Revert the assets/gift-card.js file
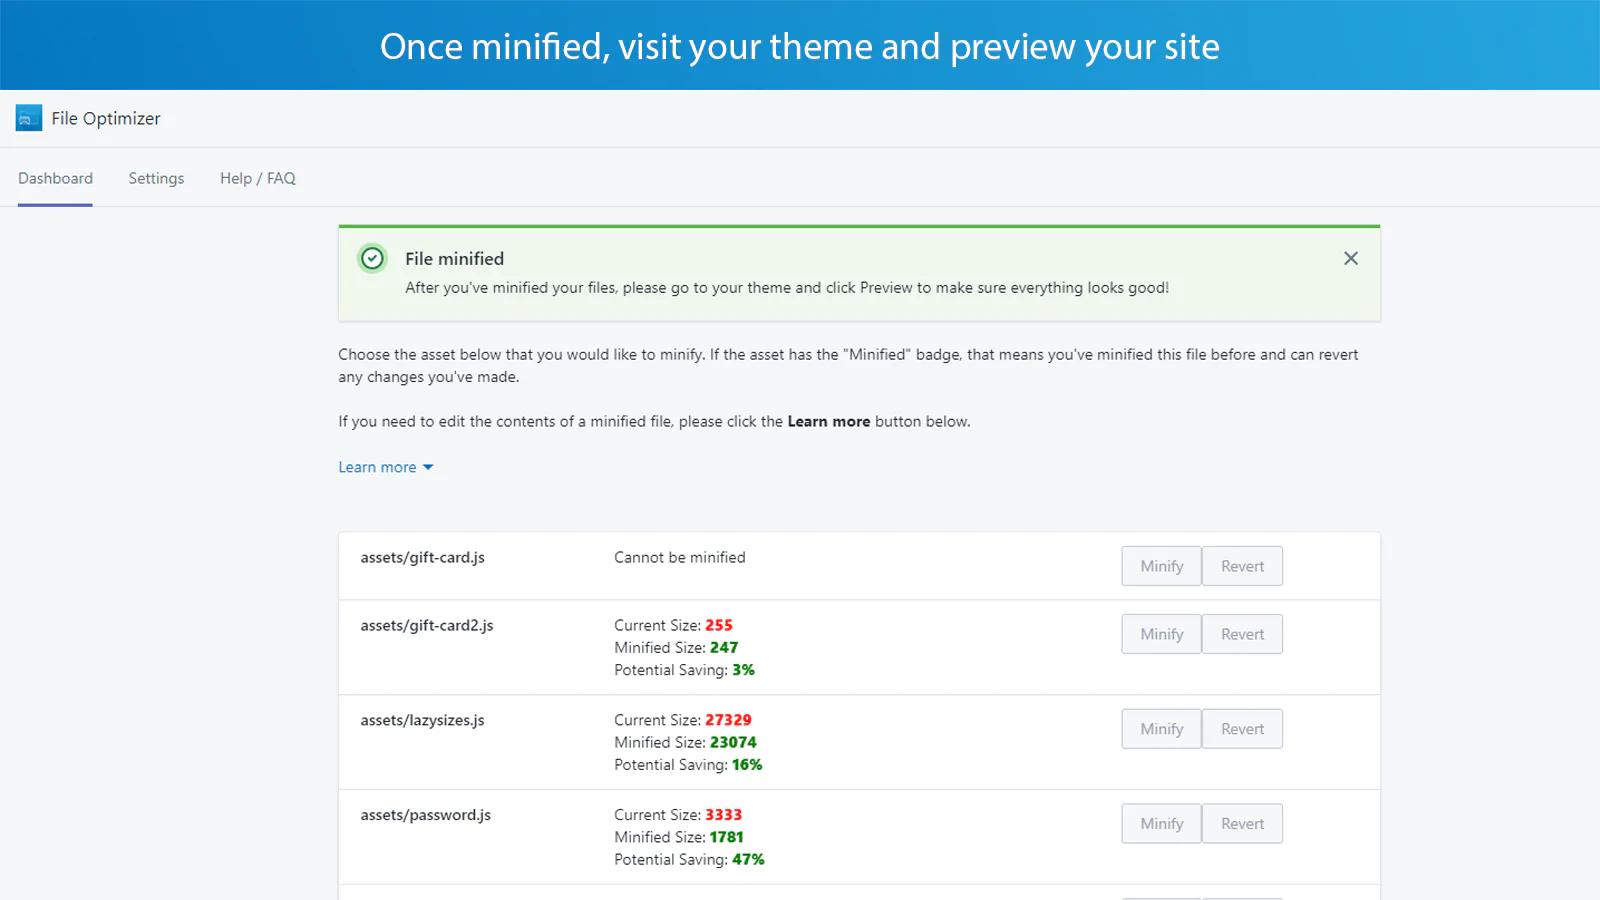 (1242, 565)
